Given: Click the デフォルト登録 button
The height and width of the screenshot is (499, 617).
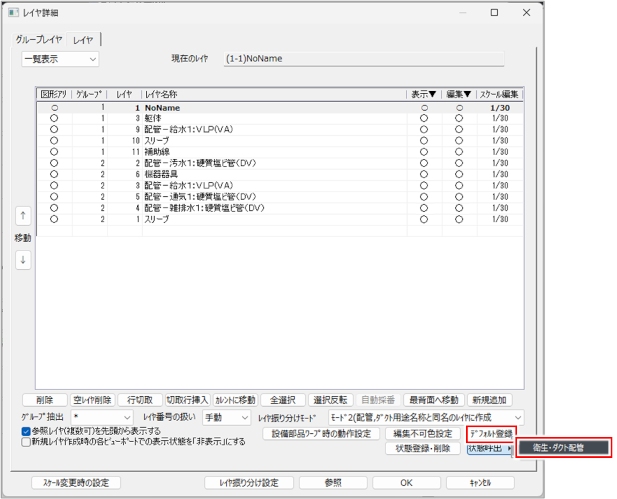Looking at the screenshot, I should (x=490, y=434).
